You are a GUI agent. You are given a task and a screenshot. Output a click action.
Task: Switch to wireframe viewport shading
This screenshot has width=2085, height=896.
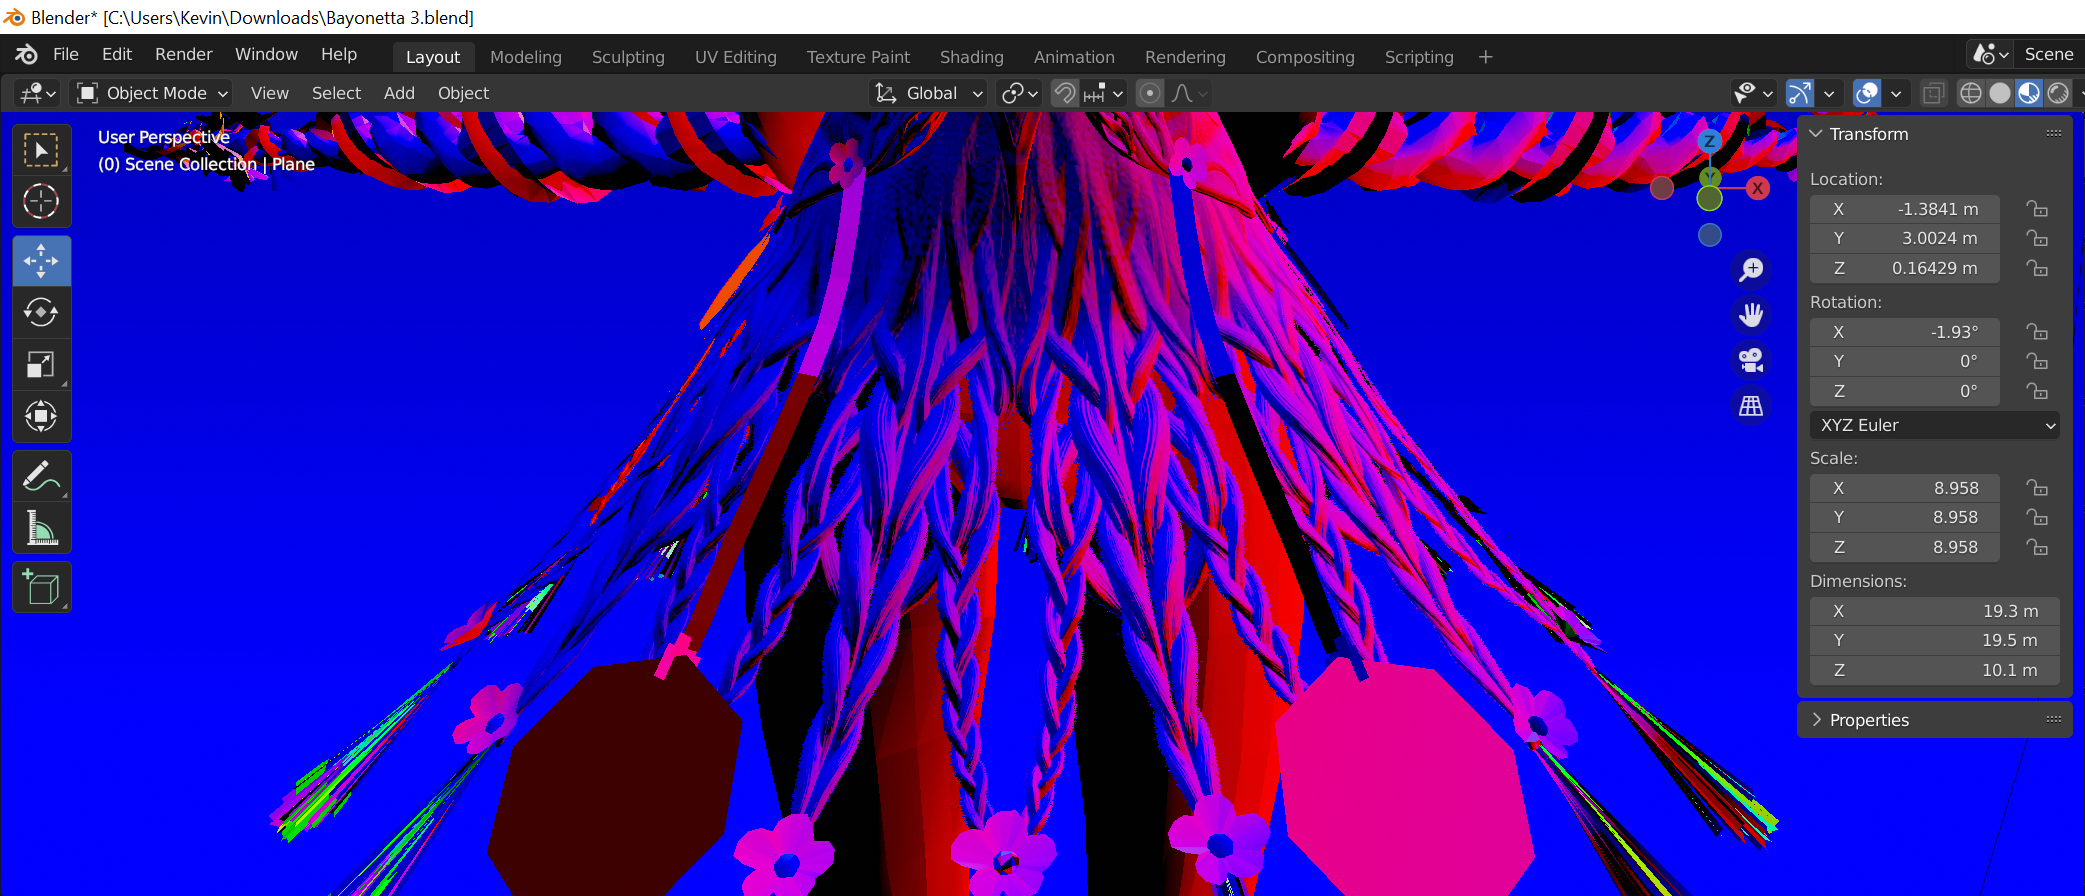pos(1970,93)
